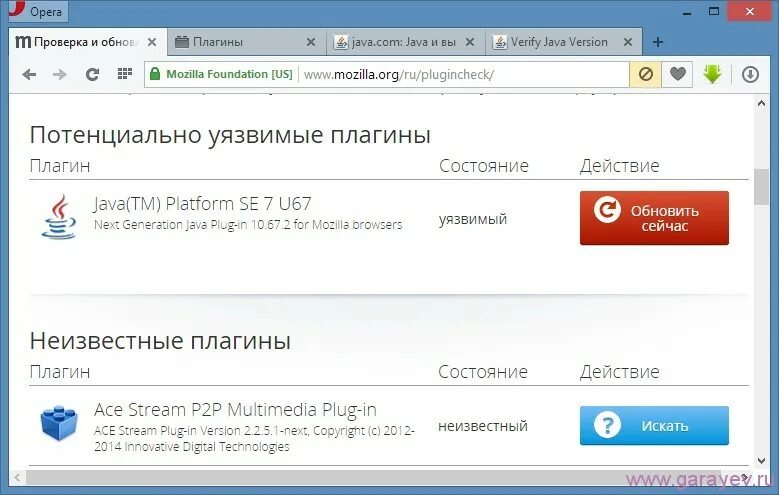Click the green download arrow extension icon
Image resolution: width=779 pixels, height=495 pixels.
[x=712, y=75]
